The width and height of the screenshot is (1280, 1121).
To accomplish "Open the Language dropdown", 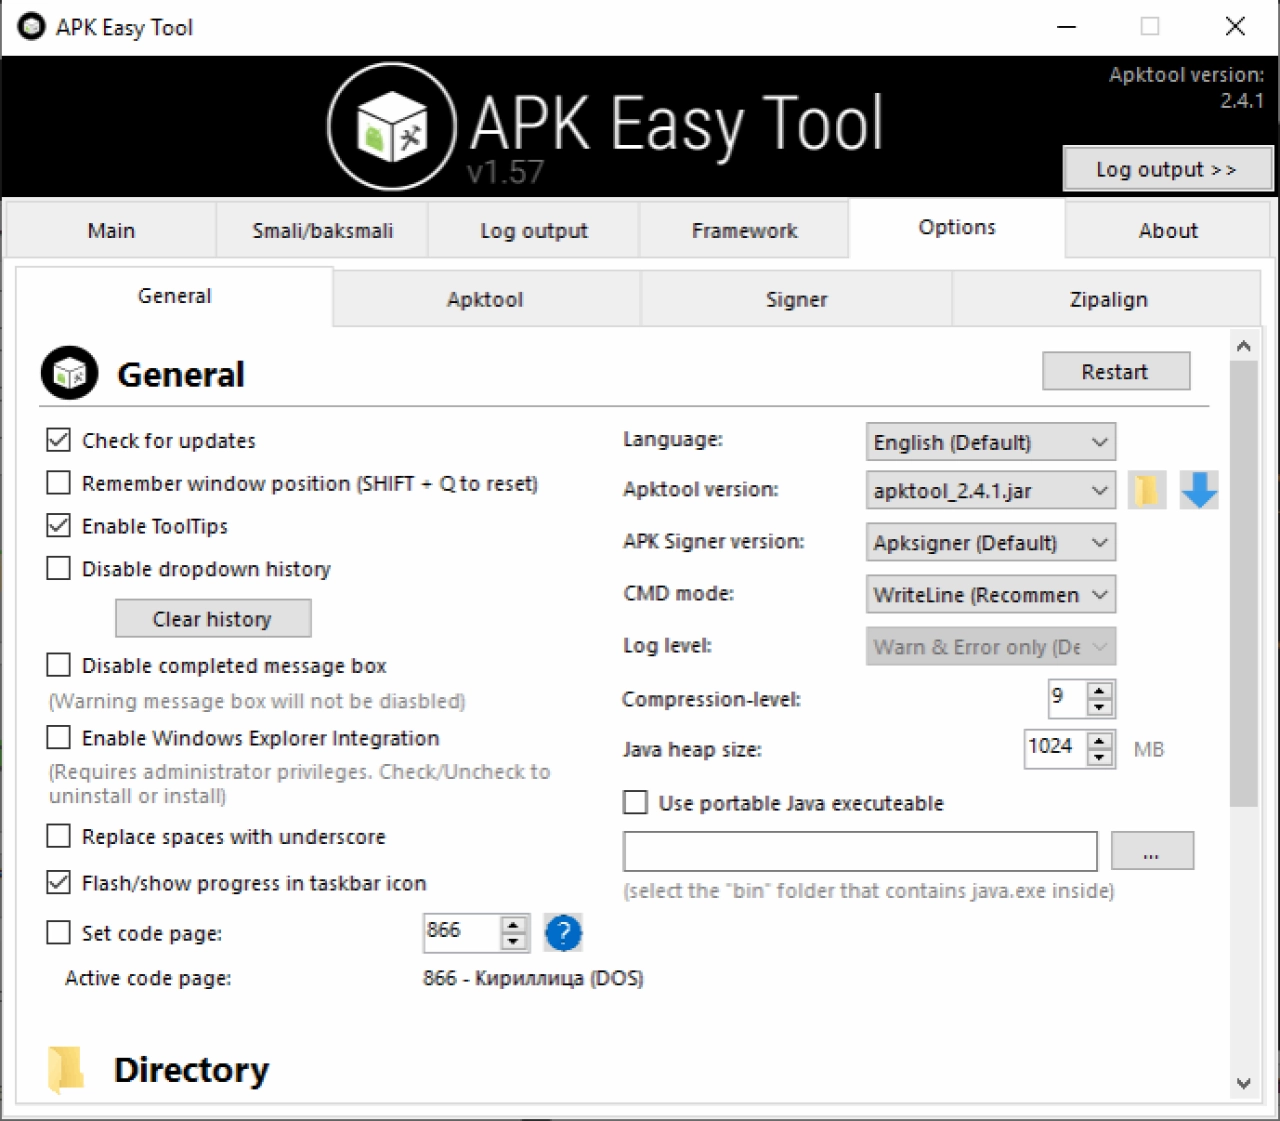I will [991, 442].
